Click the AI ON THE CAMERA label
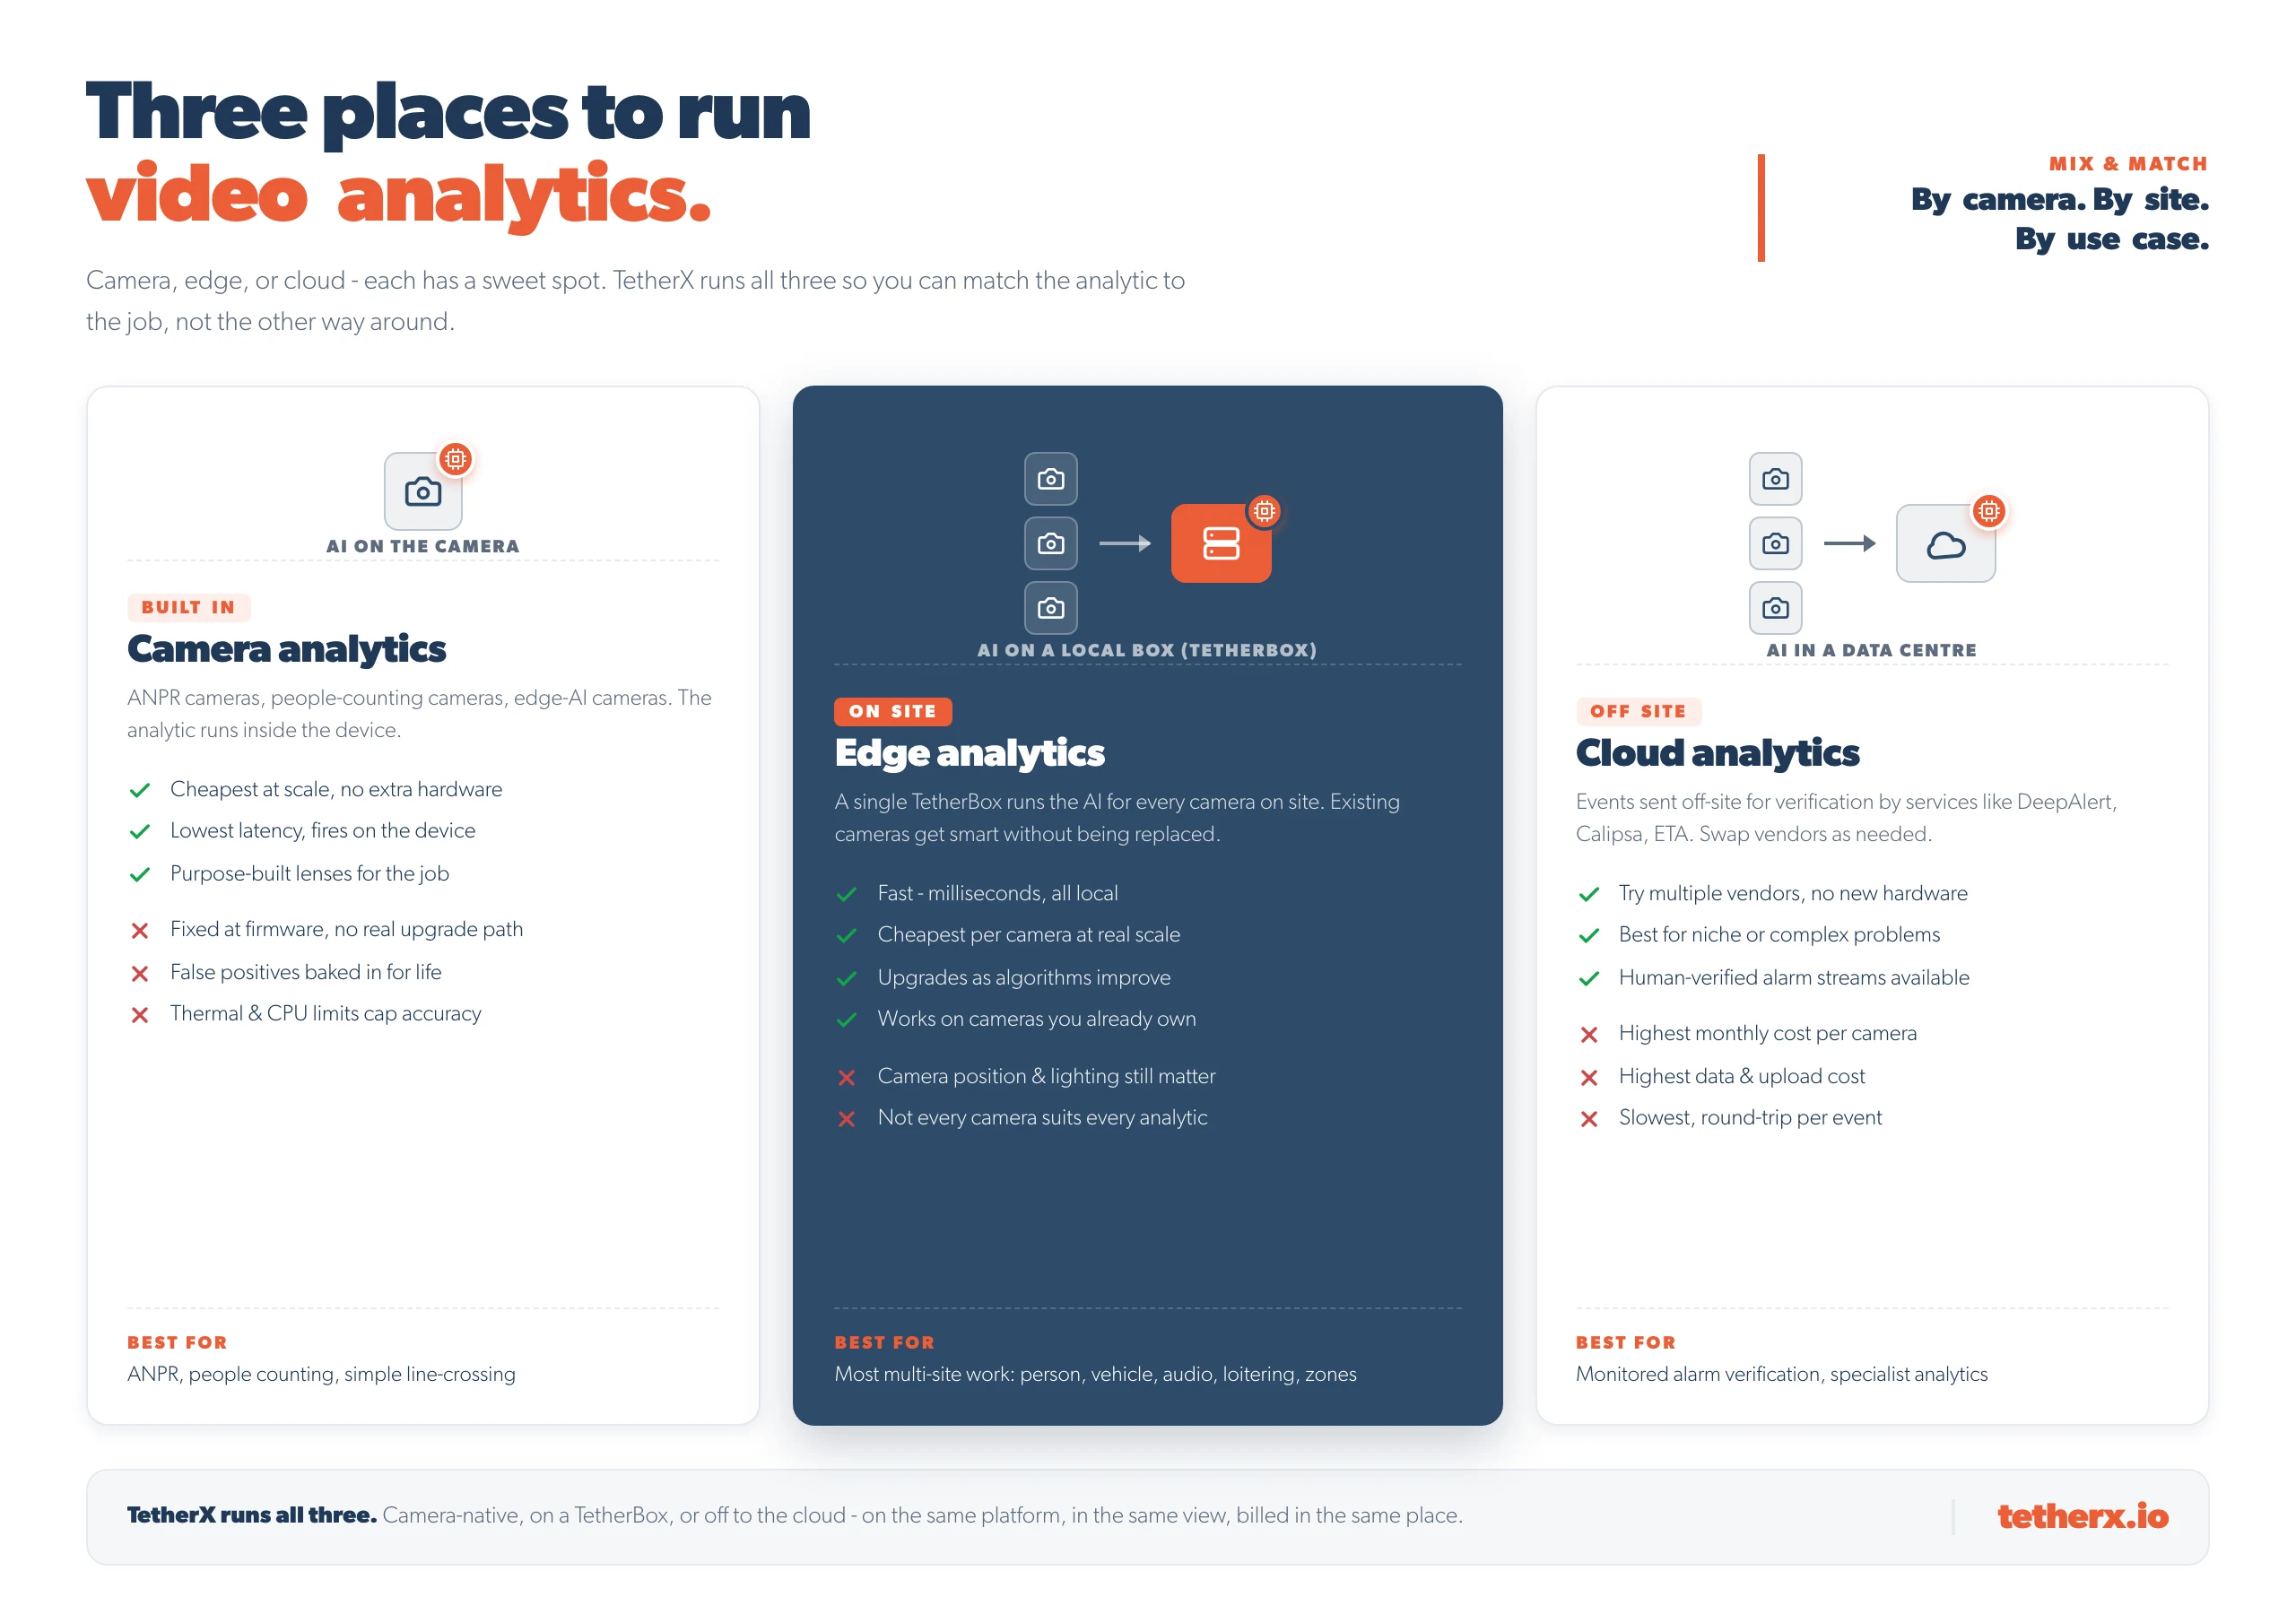 coord(423,546)
